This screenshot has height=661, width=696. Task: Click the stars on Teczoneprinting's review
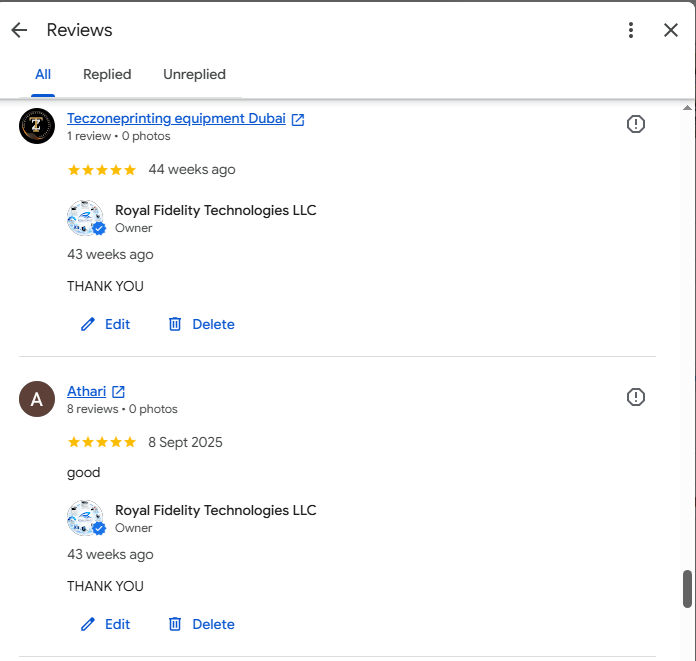click(102, 170)
